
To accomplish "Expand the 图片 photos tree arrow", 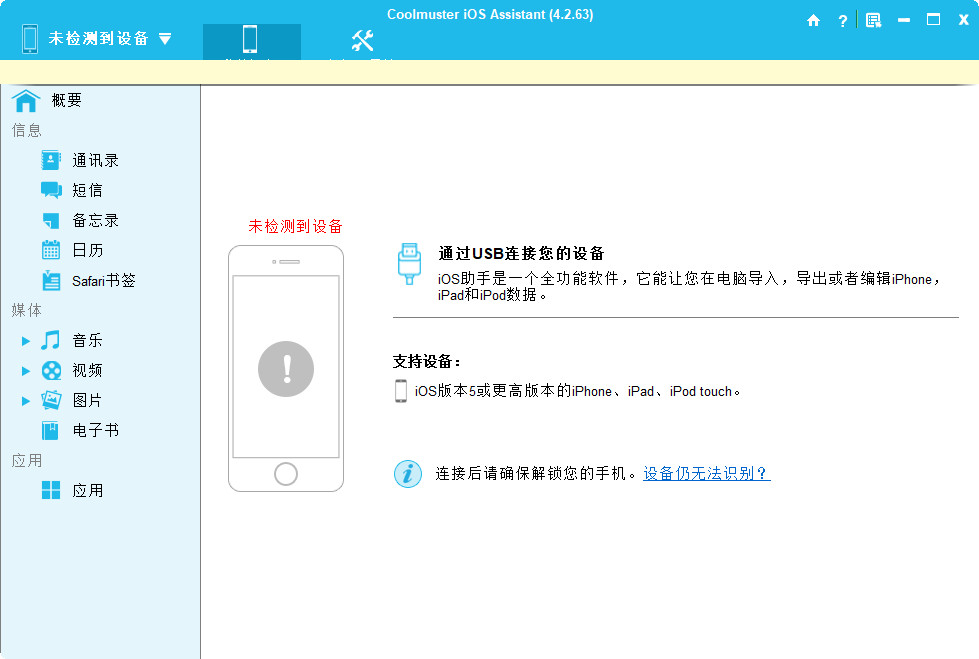I will click(x=26, y=401).
